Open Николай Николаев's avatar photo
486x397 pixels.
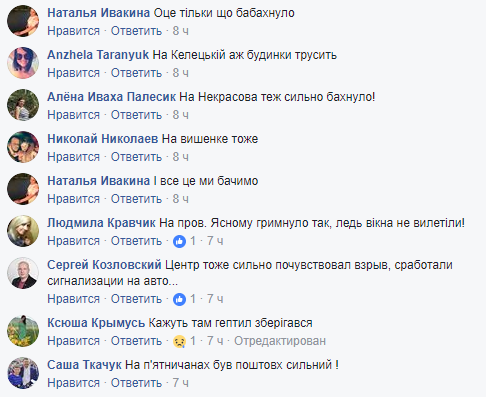(23, 147)
